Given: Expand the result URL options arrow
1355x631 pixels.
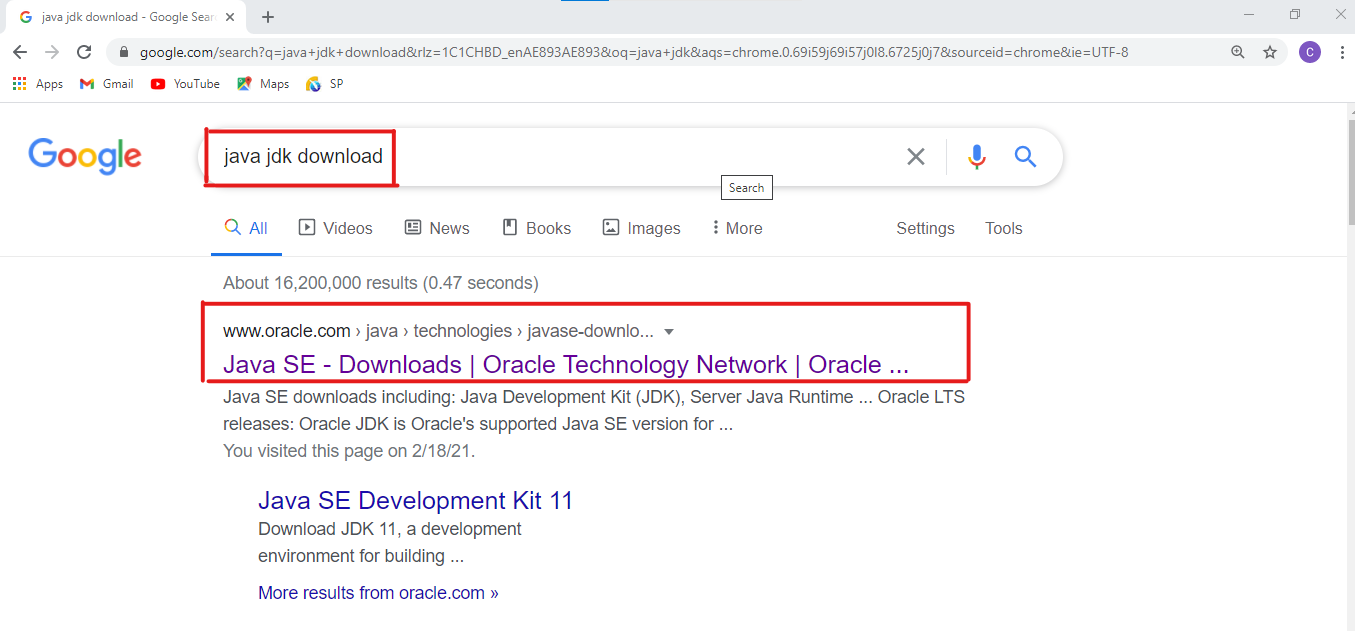Looking at the screenshot, I should [x=668, y=331].
